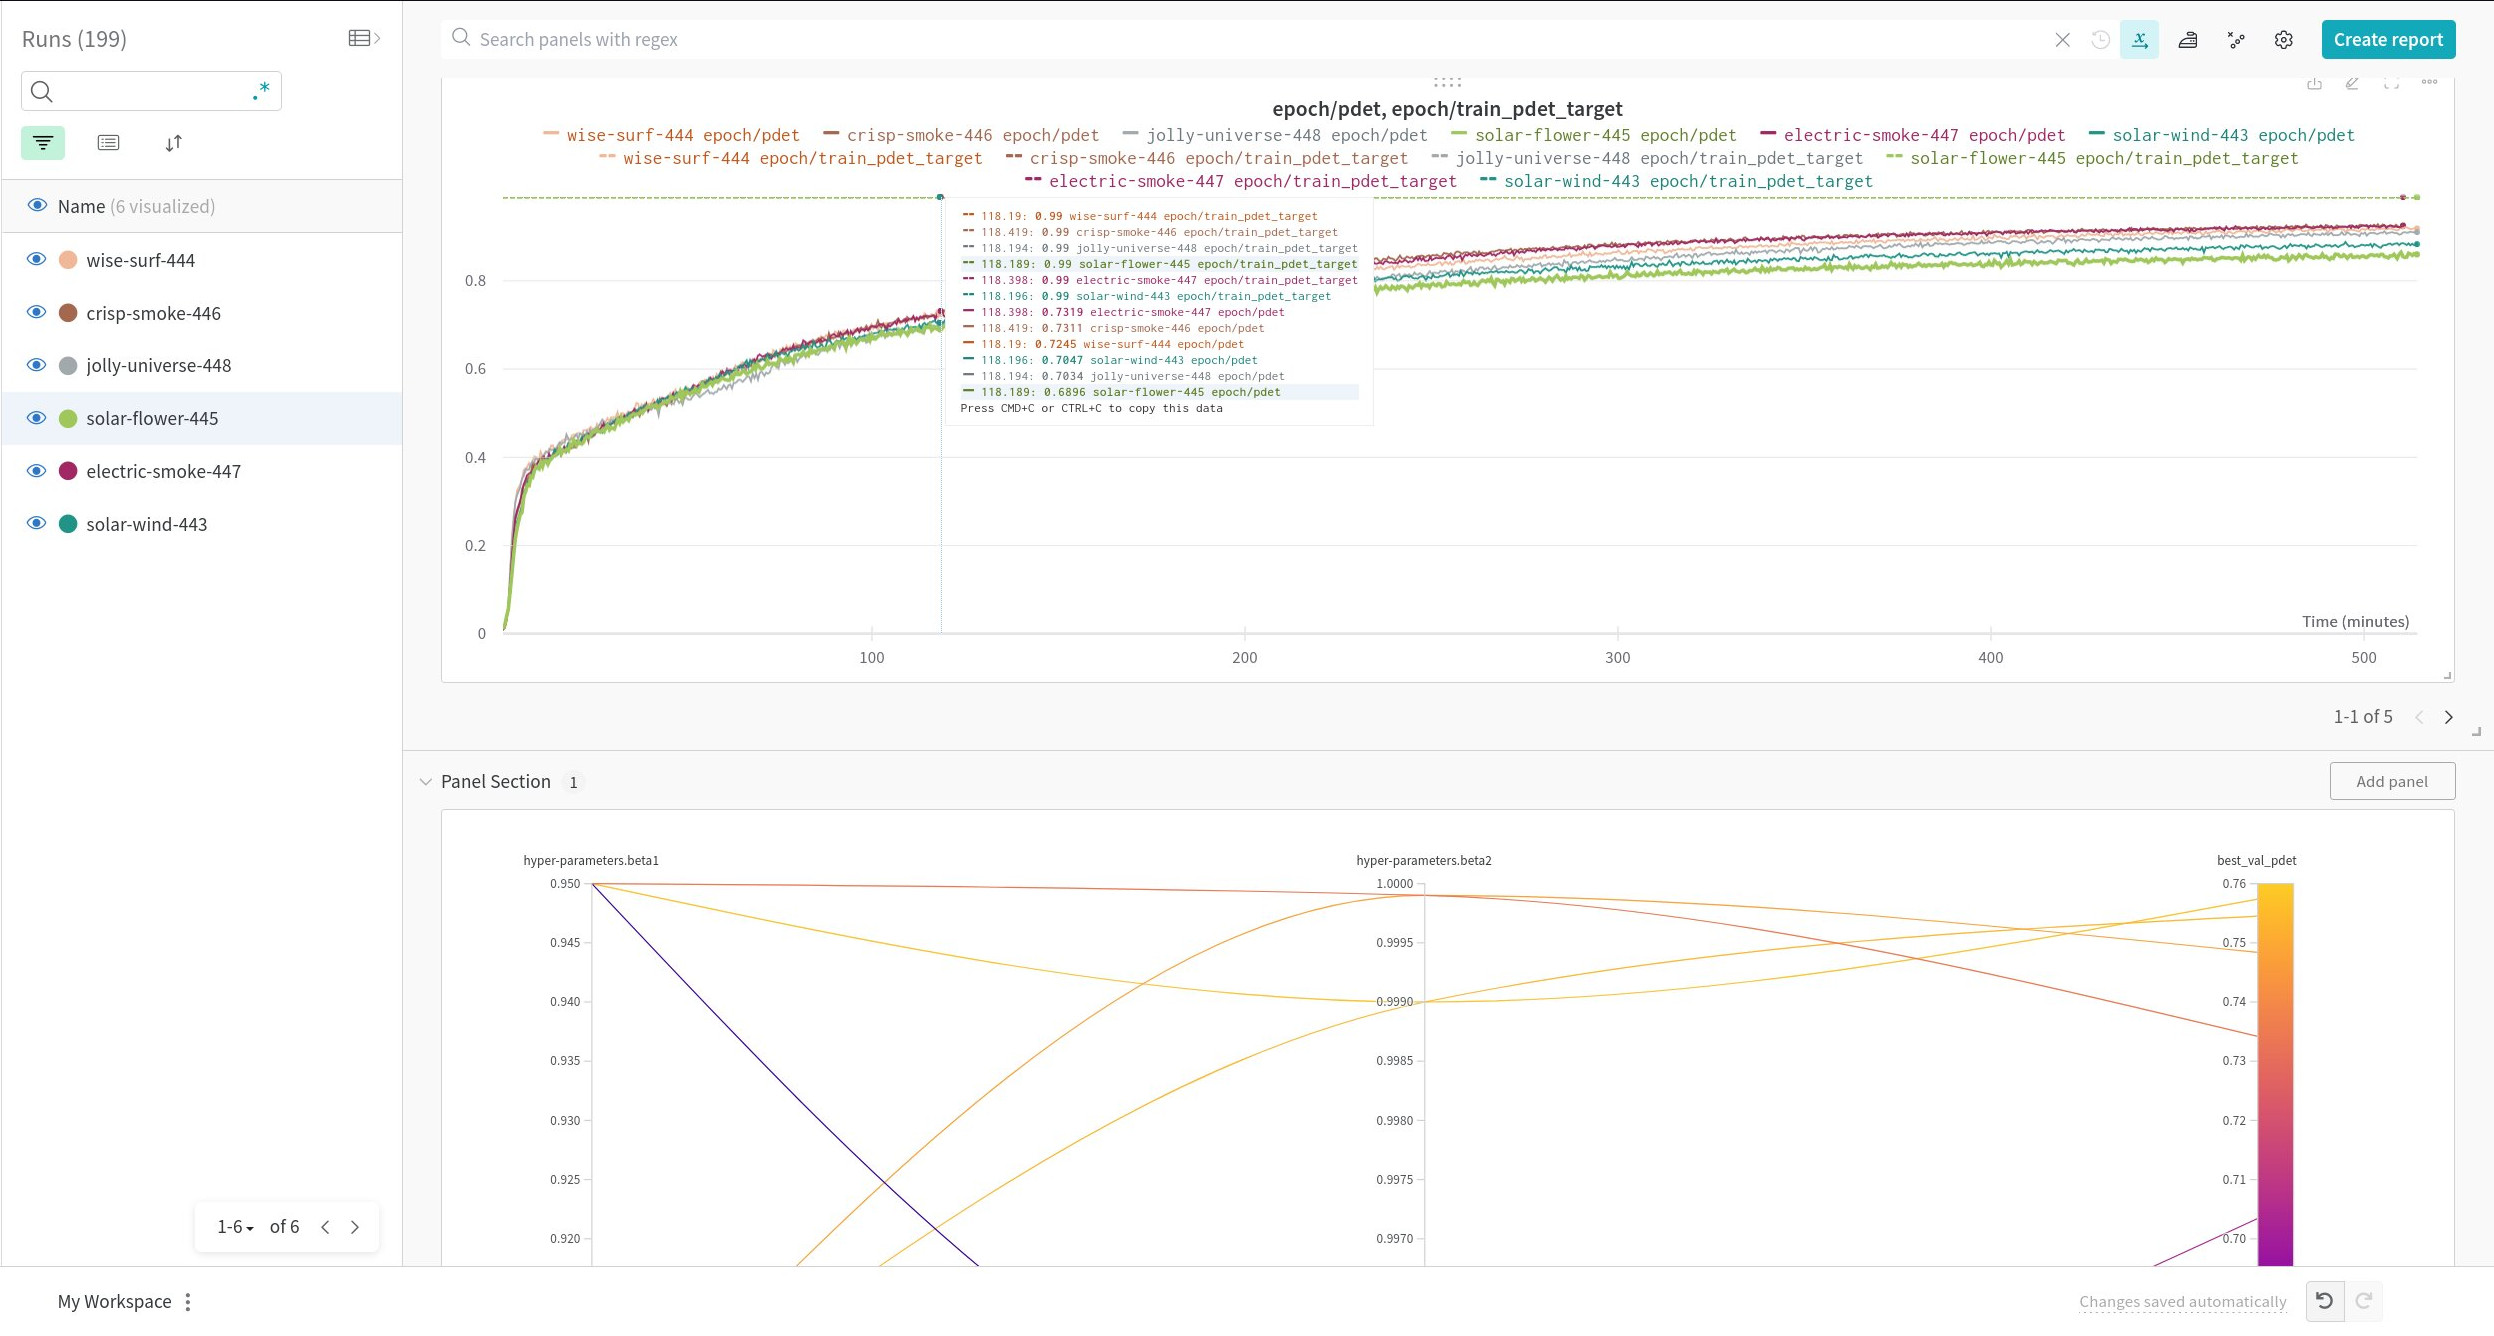Expand the runs table with the table icon
Viewport: 2494px width, 1336px height.
360,37
